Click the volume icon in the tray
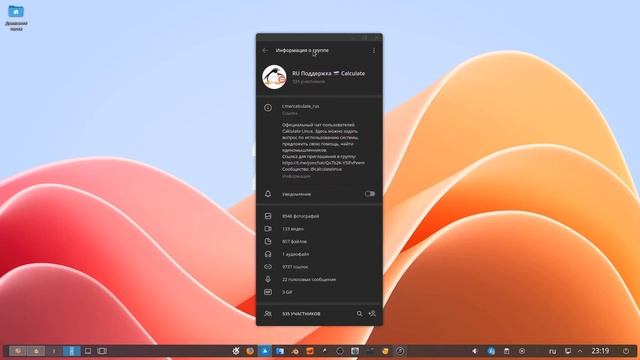Viewport: 640px width, 360px height. (475, 351)
